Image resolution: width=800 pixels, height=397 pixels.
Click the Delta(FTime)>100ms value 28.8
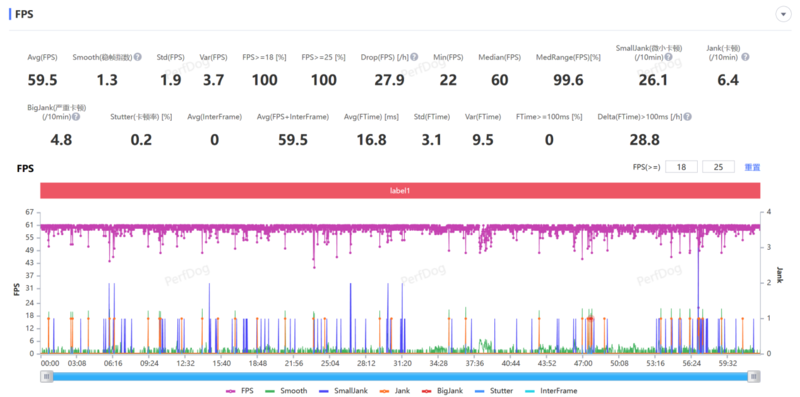tap(644, 140)
